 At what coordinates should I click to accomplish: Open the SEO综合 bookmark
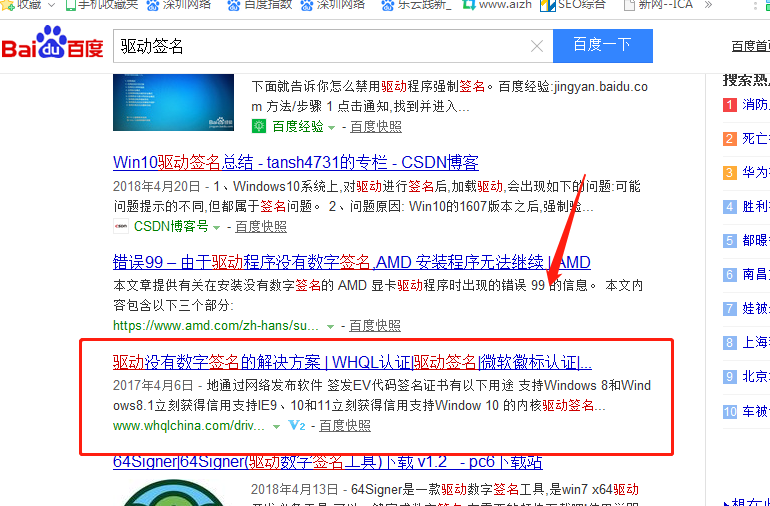[x=573, y=5]
